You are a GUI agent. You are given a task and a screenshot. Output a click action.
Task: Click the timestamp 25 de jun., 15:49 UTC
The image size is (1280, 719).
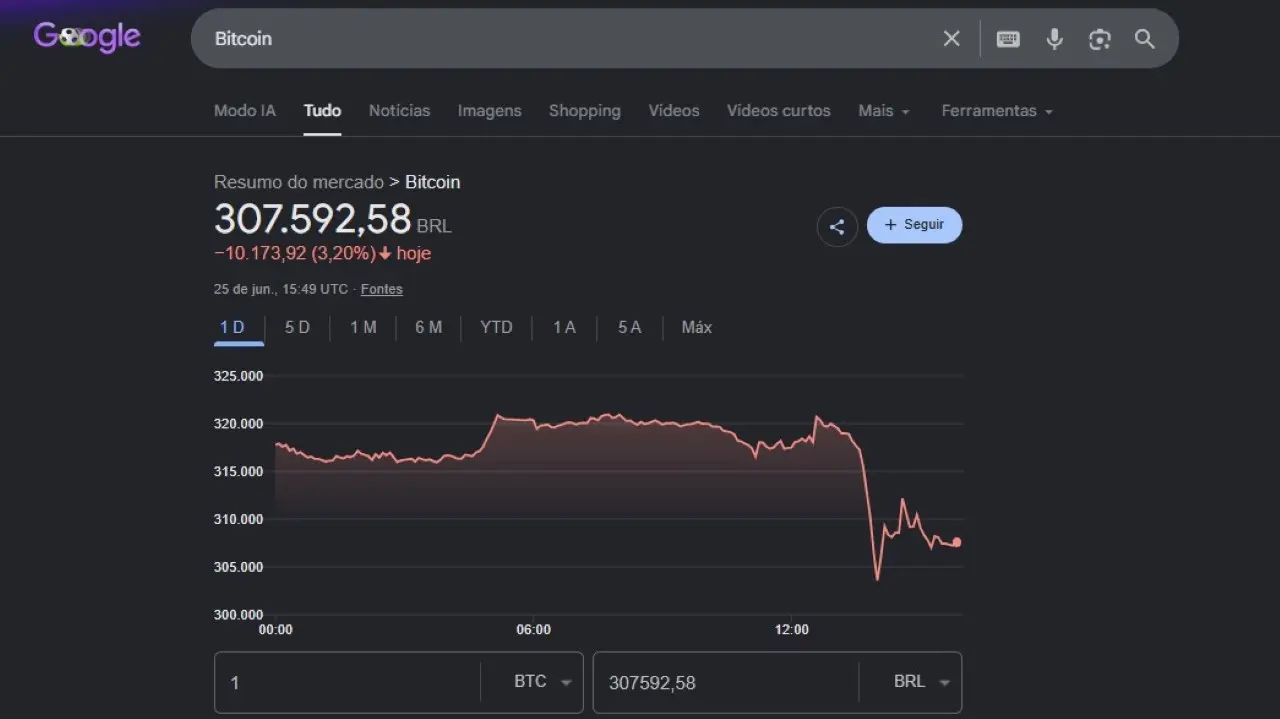point(281,289)
